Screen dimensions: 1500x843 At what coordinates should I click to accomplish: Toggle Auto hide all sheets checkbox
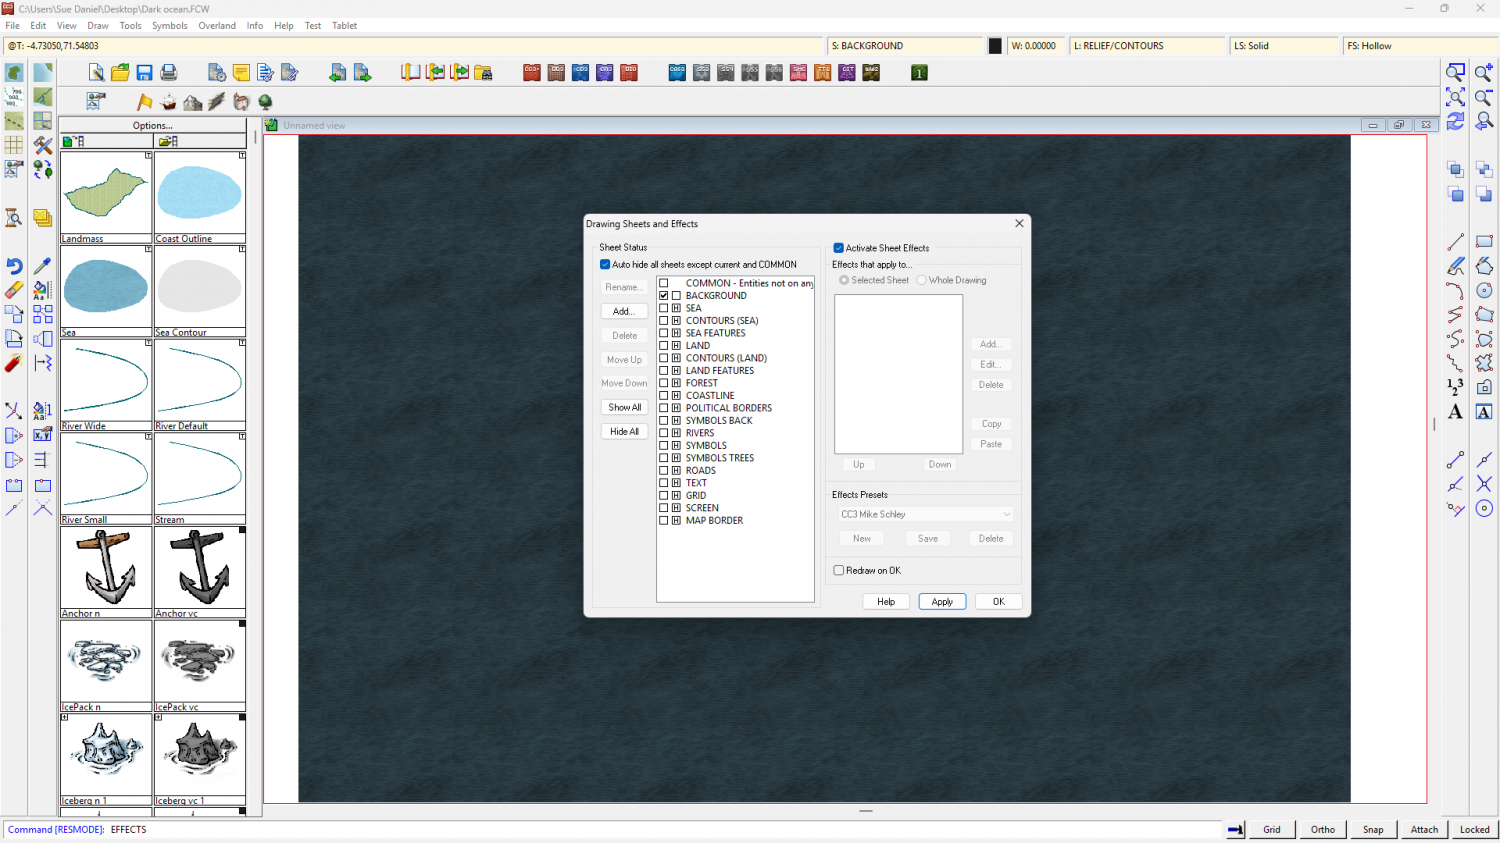coord(605,265)
